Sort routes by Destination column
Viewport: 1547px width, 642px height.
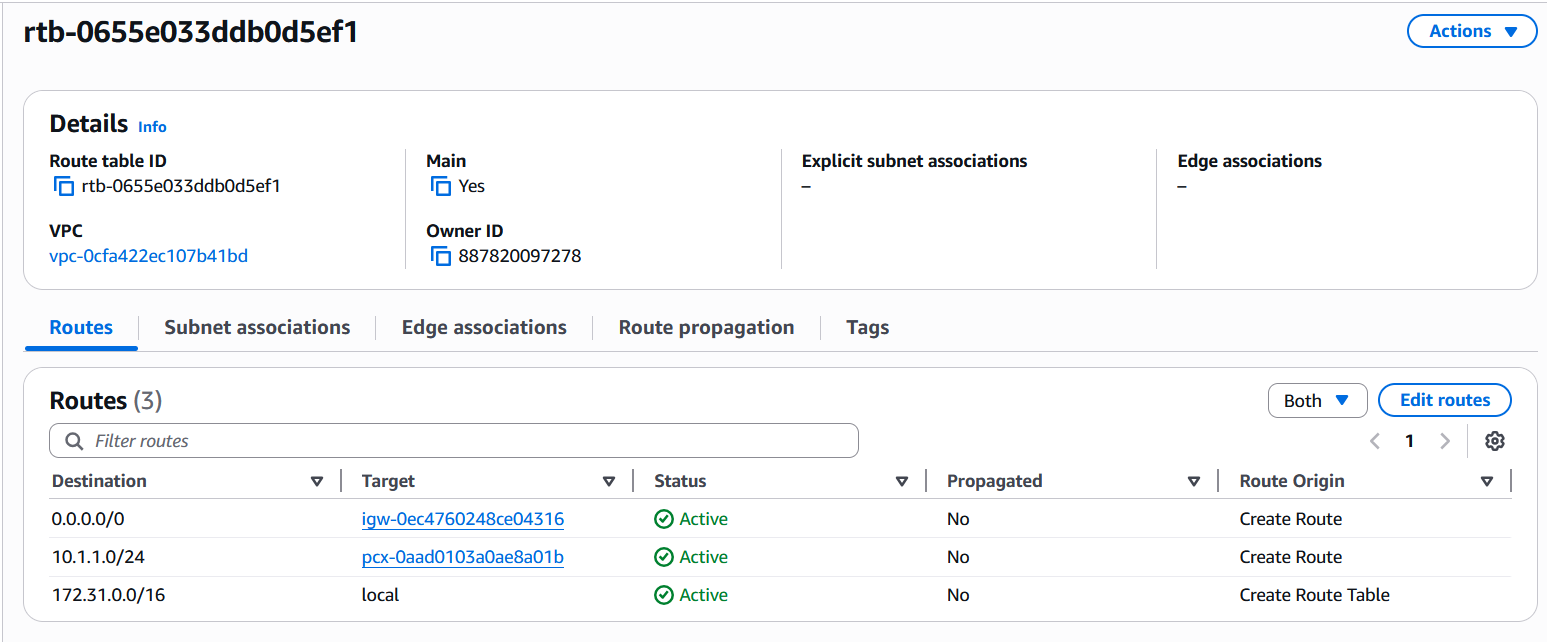(317, 481)
